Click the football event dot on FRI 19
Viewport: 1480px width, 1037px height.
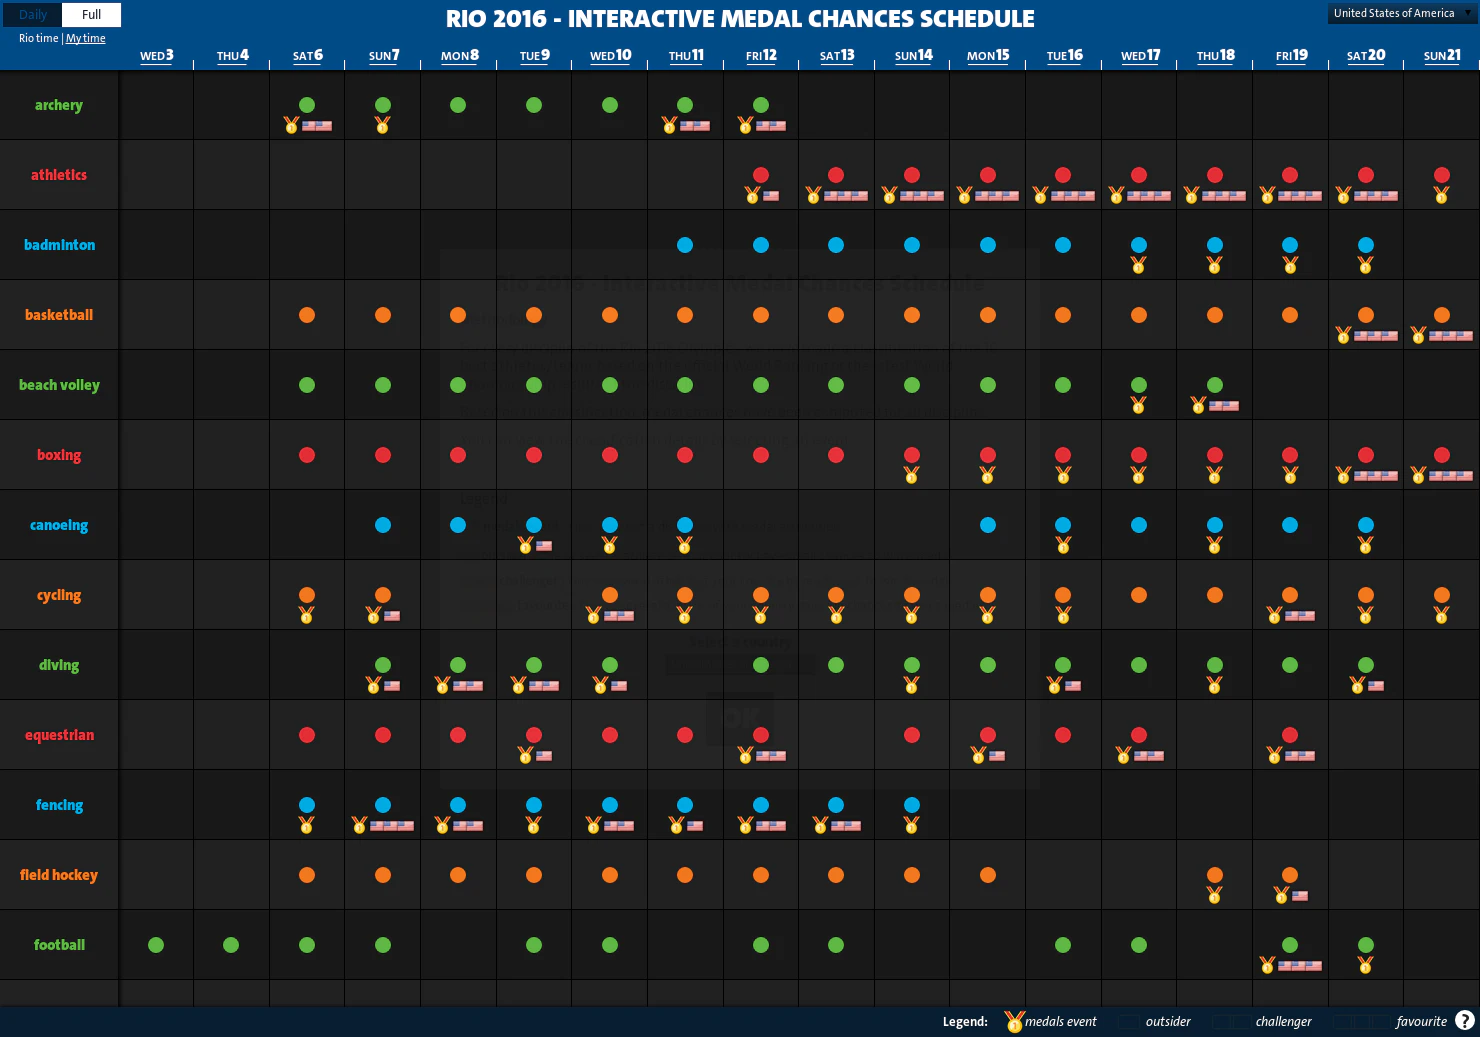point(1290,945)
